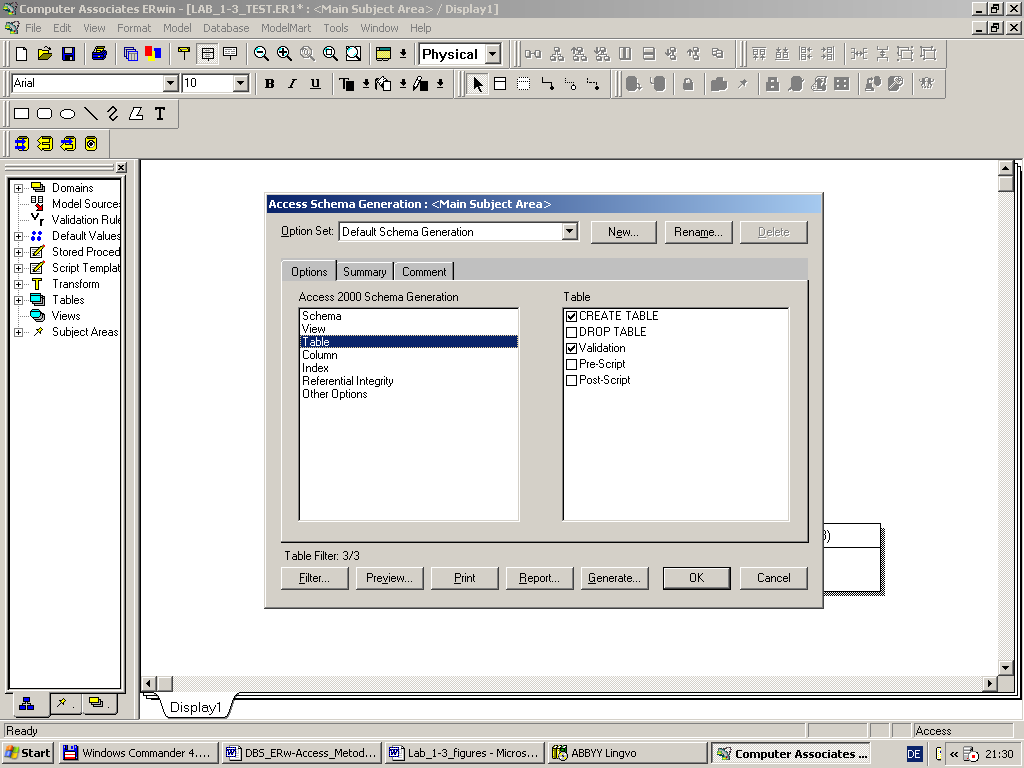
Task: Click the Generate... button
Action: point(615,578)
